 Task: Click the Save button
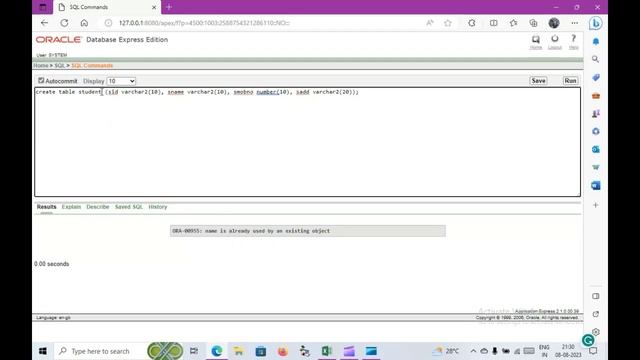click(538, 81)
